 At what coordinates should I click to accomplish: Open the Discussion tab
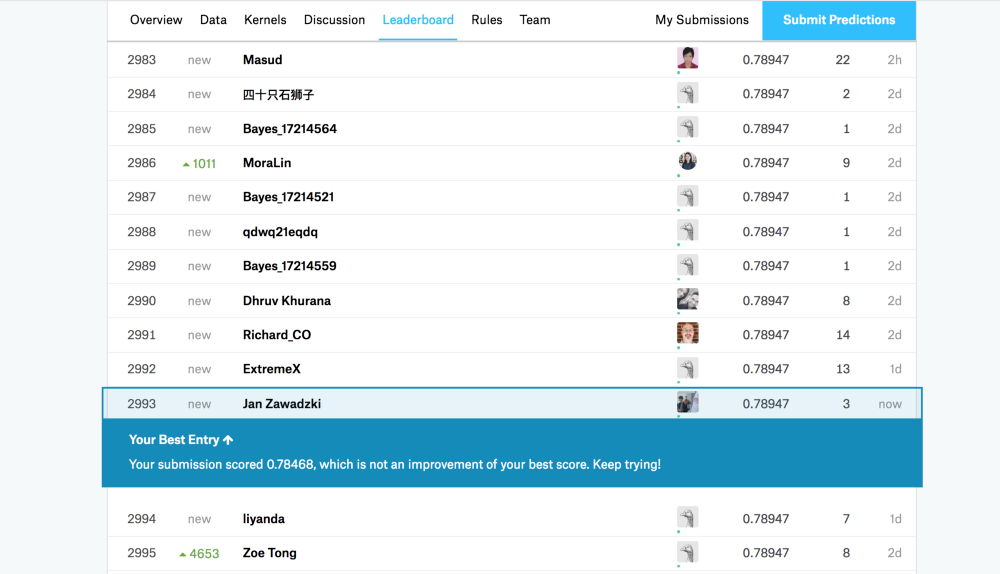[334, 20]
